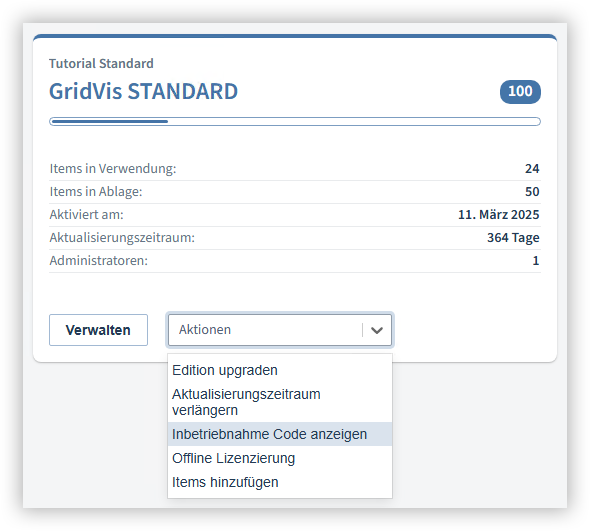
Task: Open the Aktionen dropdown
Action: pyautogui.click(x=280, y=330)
